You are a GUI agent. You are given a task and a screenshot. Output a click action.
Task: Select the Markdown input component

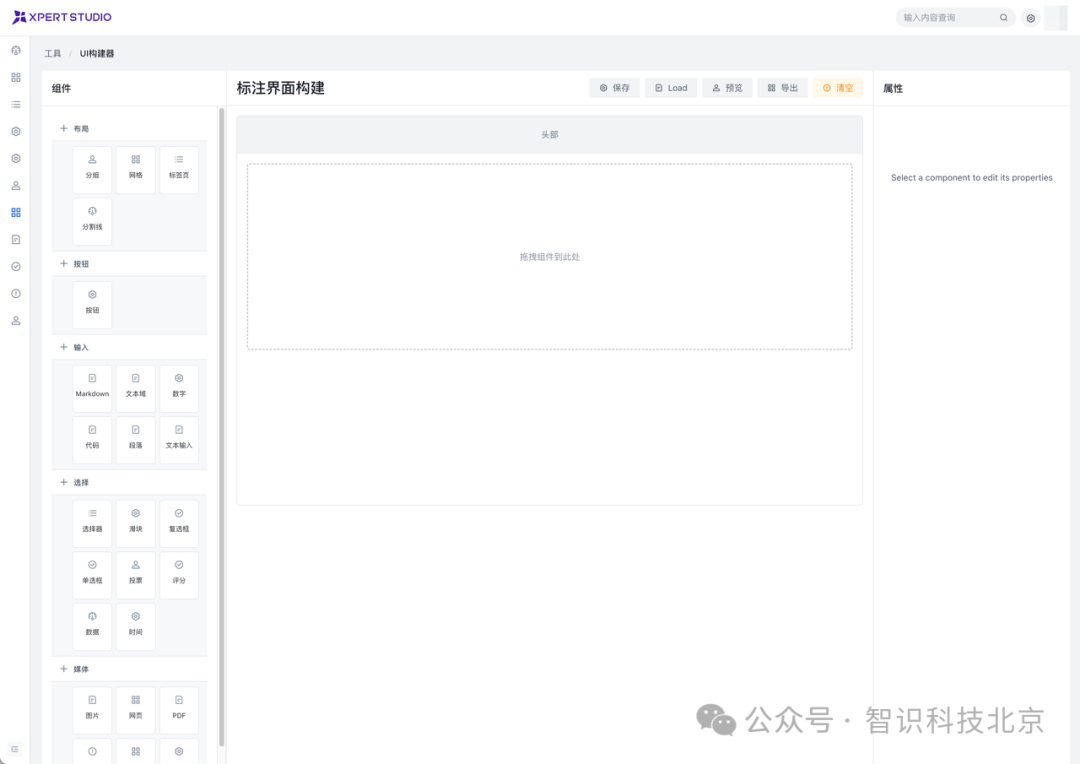click(x=92, y=388)
